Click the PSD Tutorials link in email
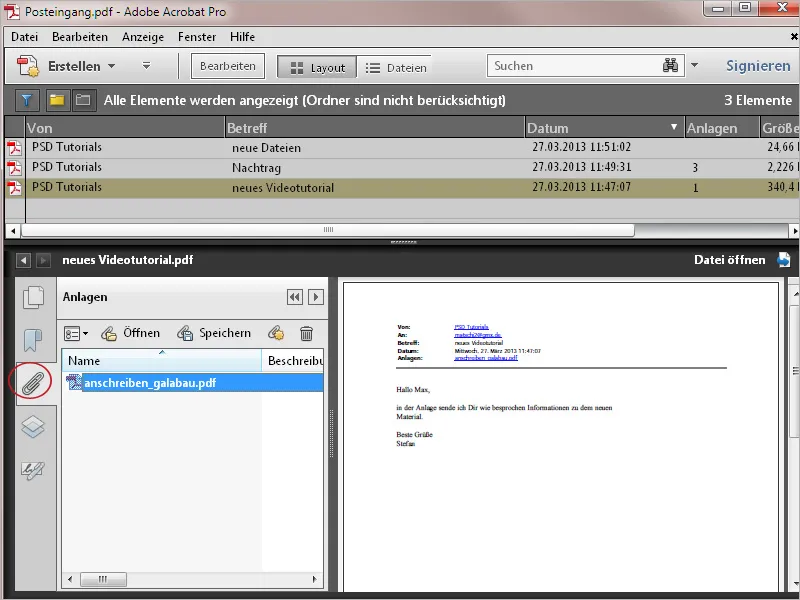 pos(471,327)
